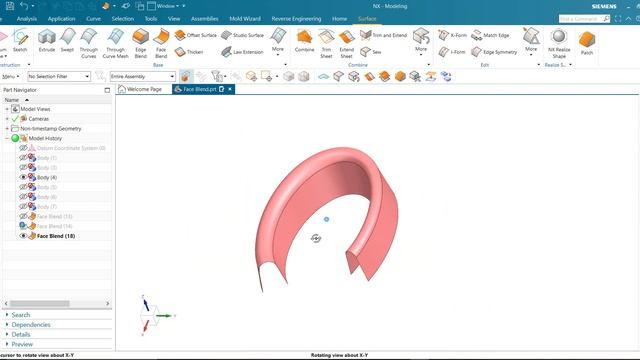Viewport: 640px width, 360px height.
Task: Toggle visibility of Face Blend (18)
Action: [x=23, y=236]
